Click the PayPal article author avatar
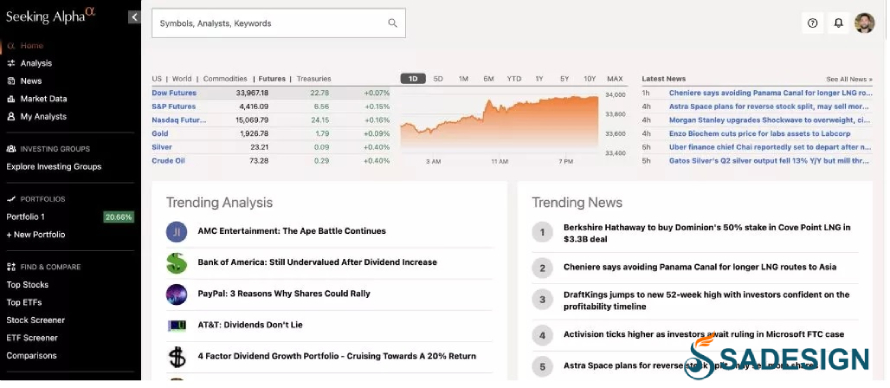This screenshot has height=388, width=890. click(x=177, y=294)
